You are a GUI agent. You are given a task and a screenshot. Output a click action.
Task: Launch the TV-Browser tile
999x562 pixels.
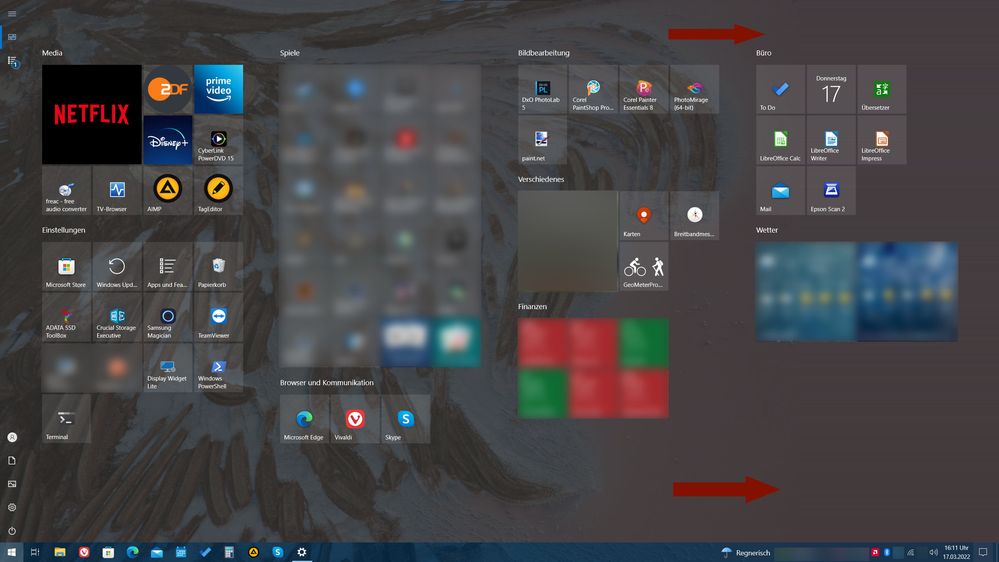117,191
